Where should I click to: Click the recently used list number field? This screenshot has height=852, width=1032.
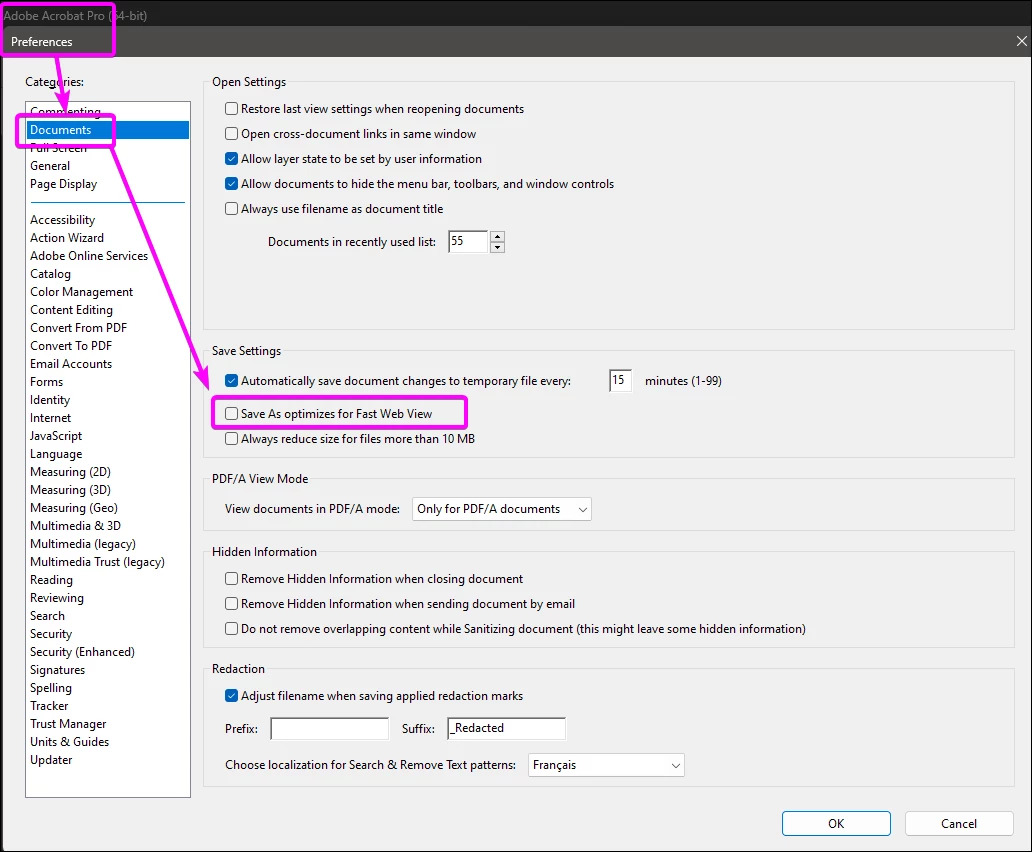(468, 241)
